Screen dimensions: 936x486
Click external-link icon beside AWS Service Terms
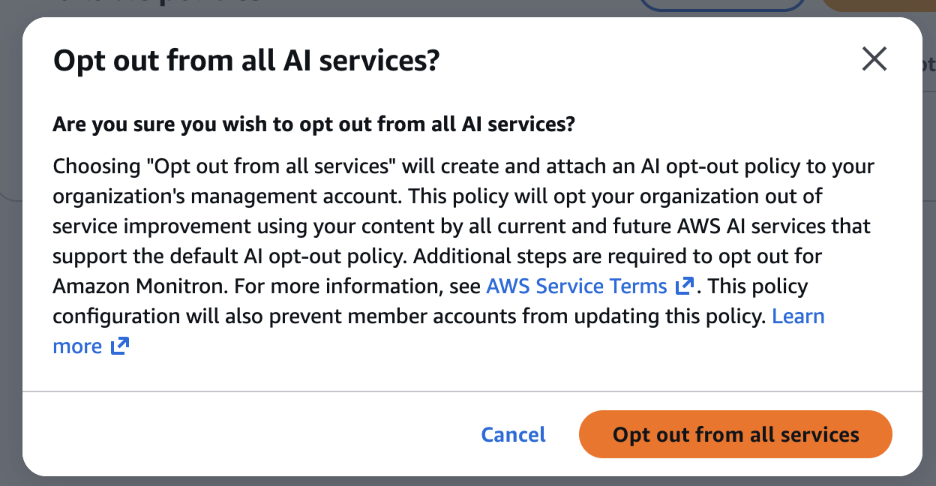point(685,287)
